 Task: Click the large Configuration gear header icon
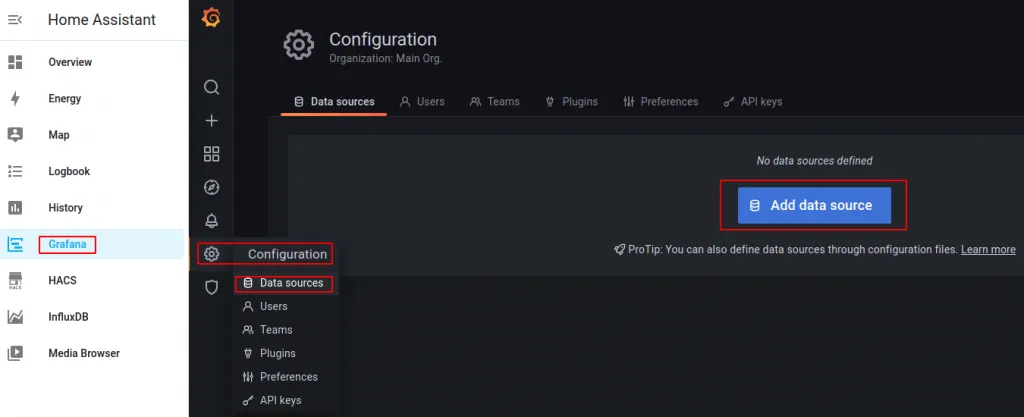[x=298, y=45]
